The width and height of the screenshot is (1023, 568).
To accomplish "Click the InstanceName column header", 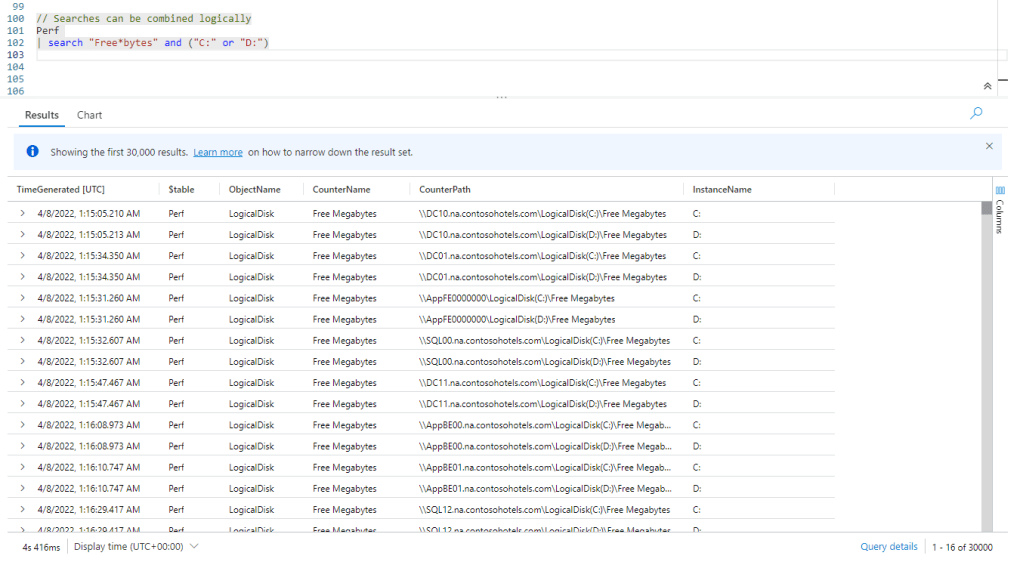I will (721, 189).
